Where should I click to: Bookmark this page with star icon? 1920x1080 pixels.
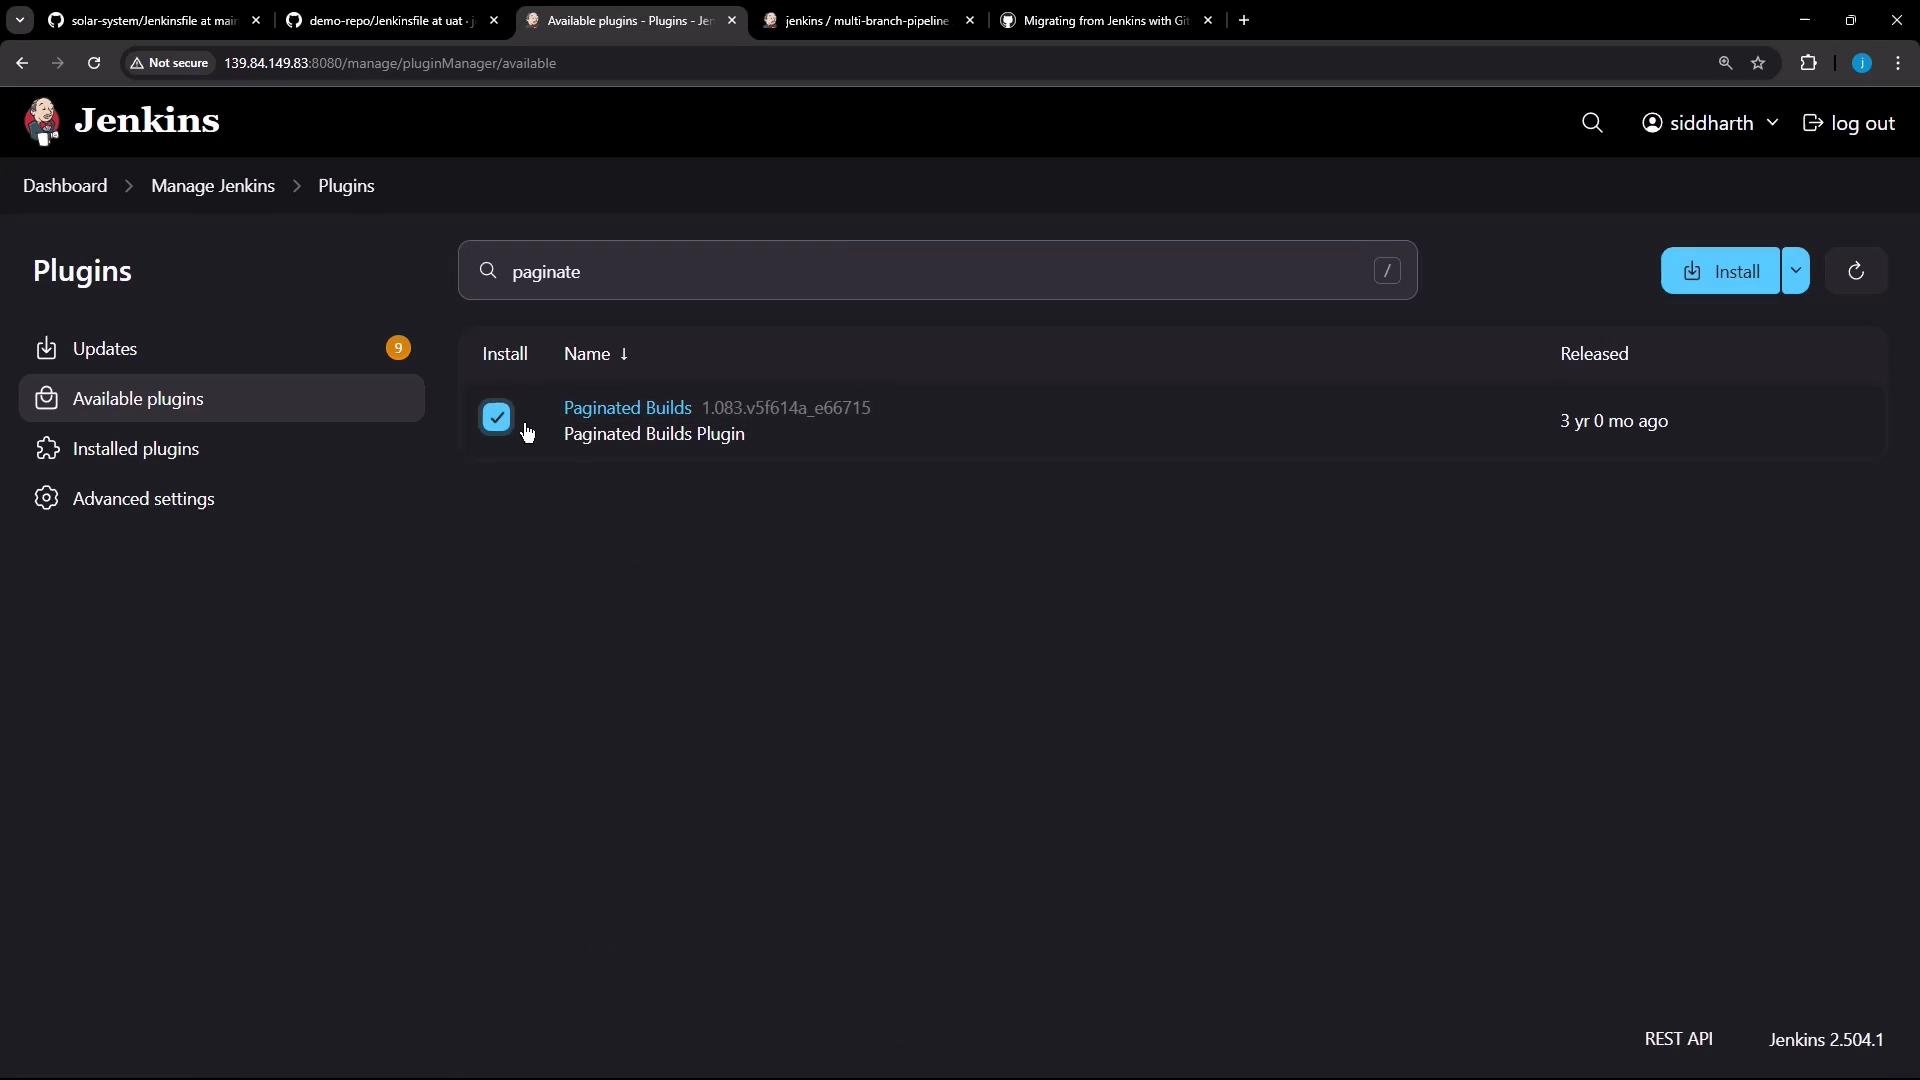tap(1758, 63)
